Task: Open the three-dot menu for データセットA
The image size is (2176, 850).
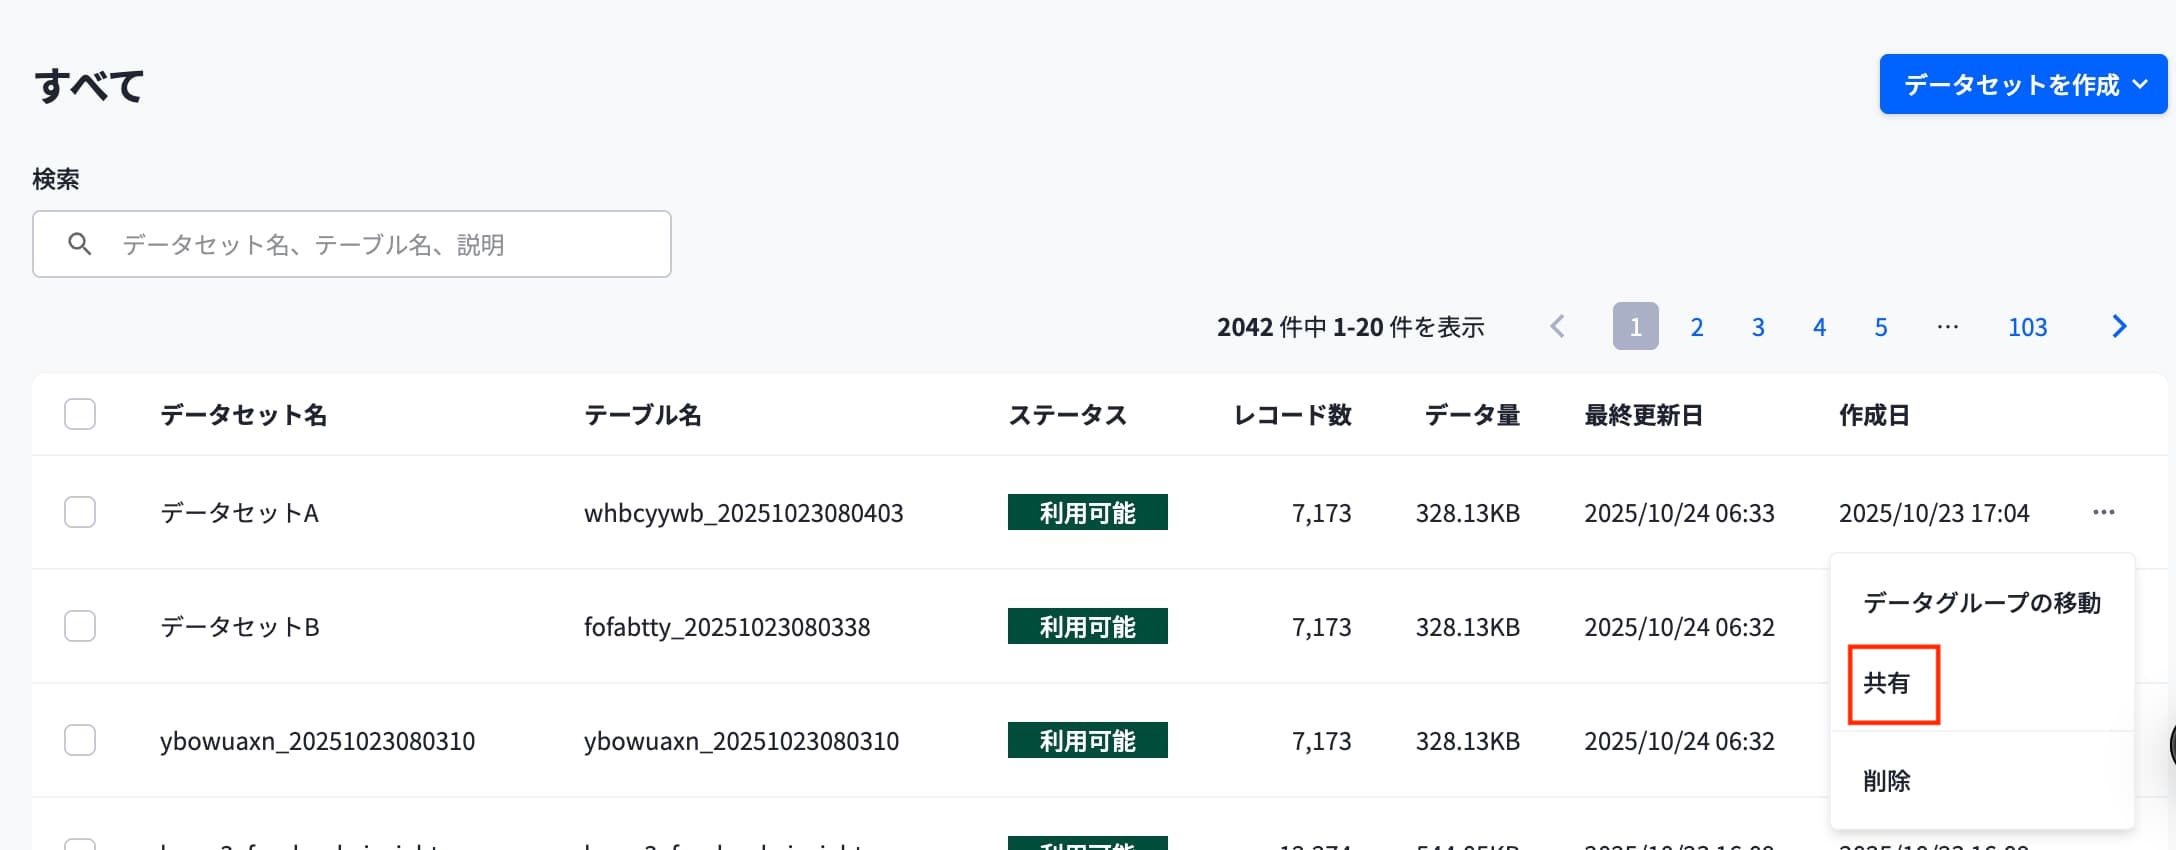Action: click(x=2103, y=512)
